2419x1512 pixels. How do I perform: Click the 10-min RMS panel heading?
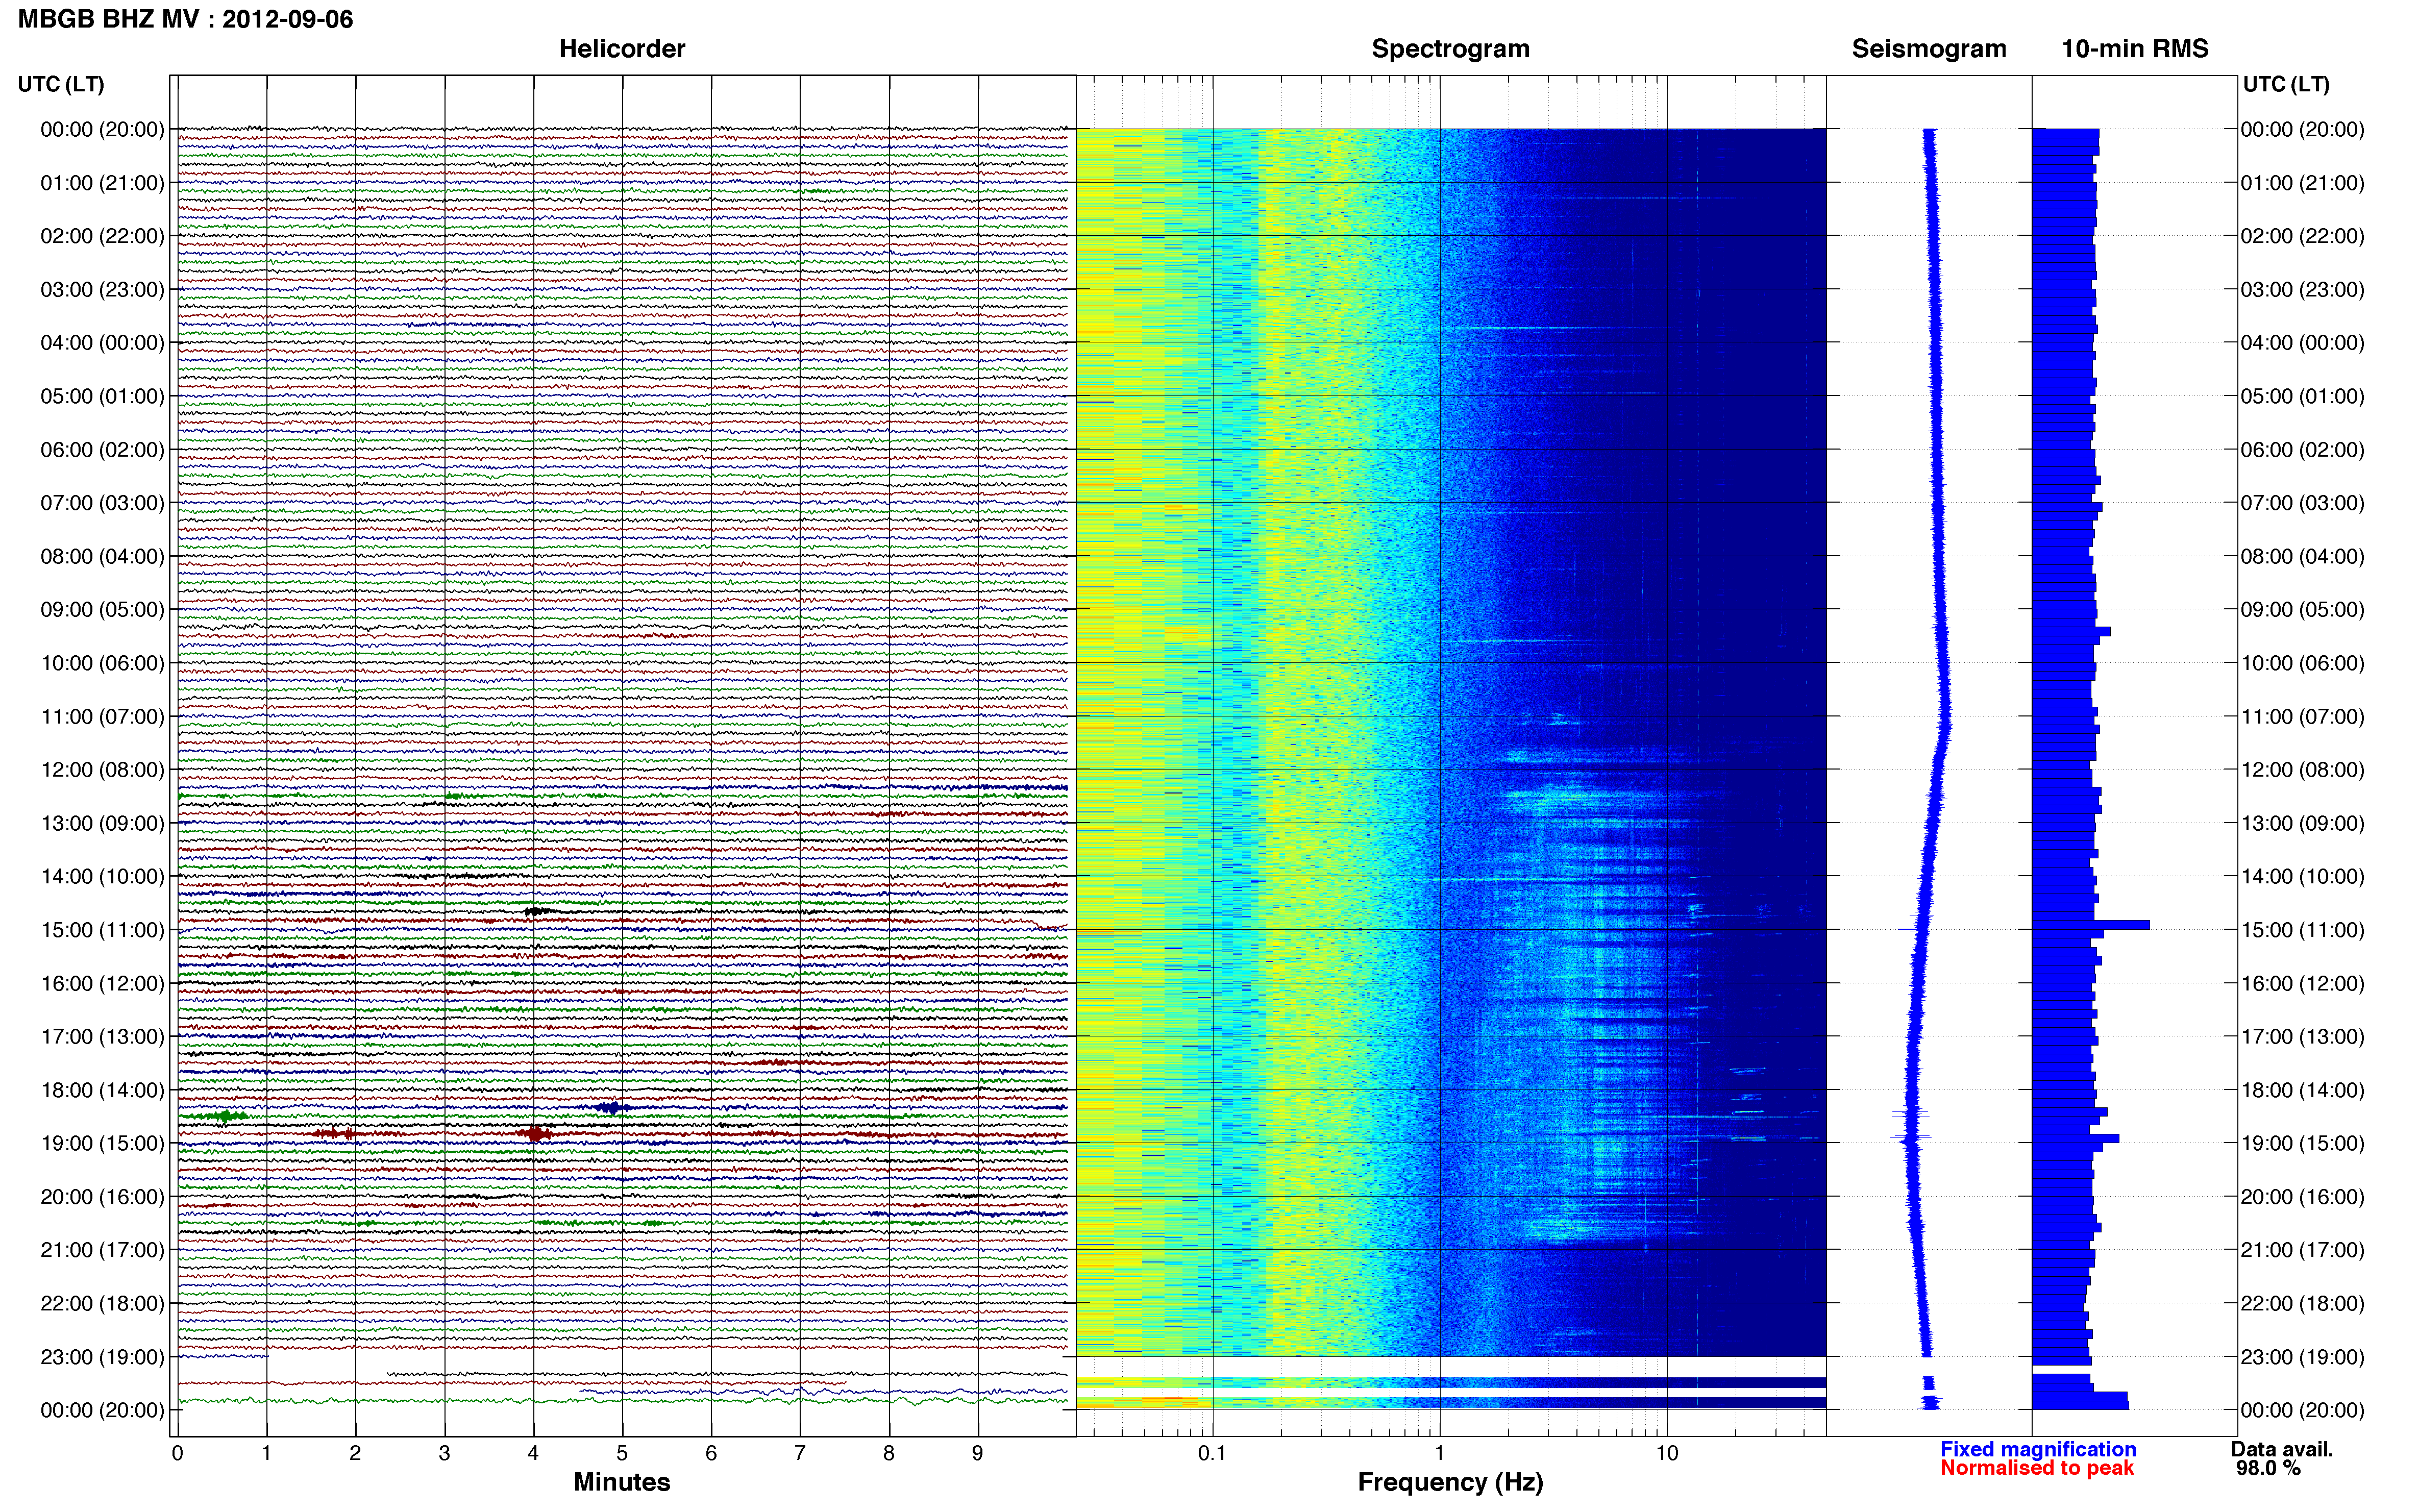pyautogui.click(x=2134, y=49)
